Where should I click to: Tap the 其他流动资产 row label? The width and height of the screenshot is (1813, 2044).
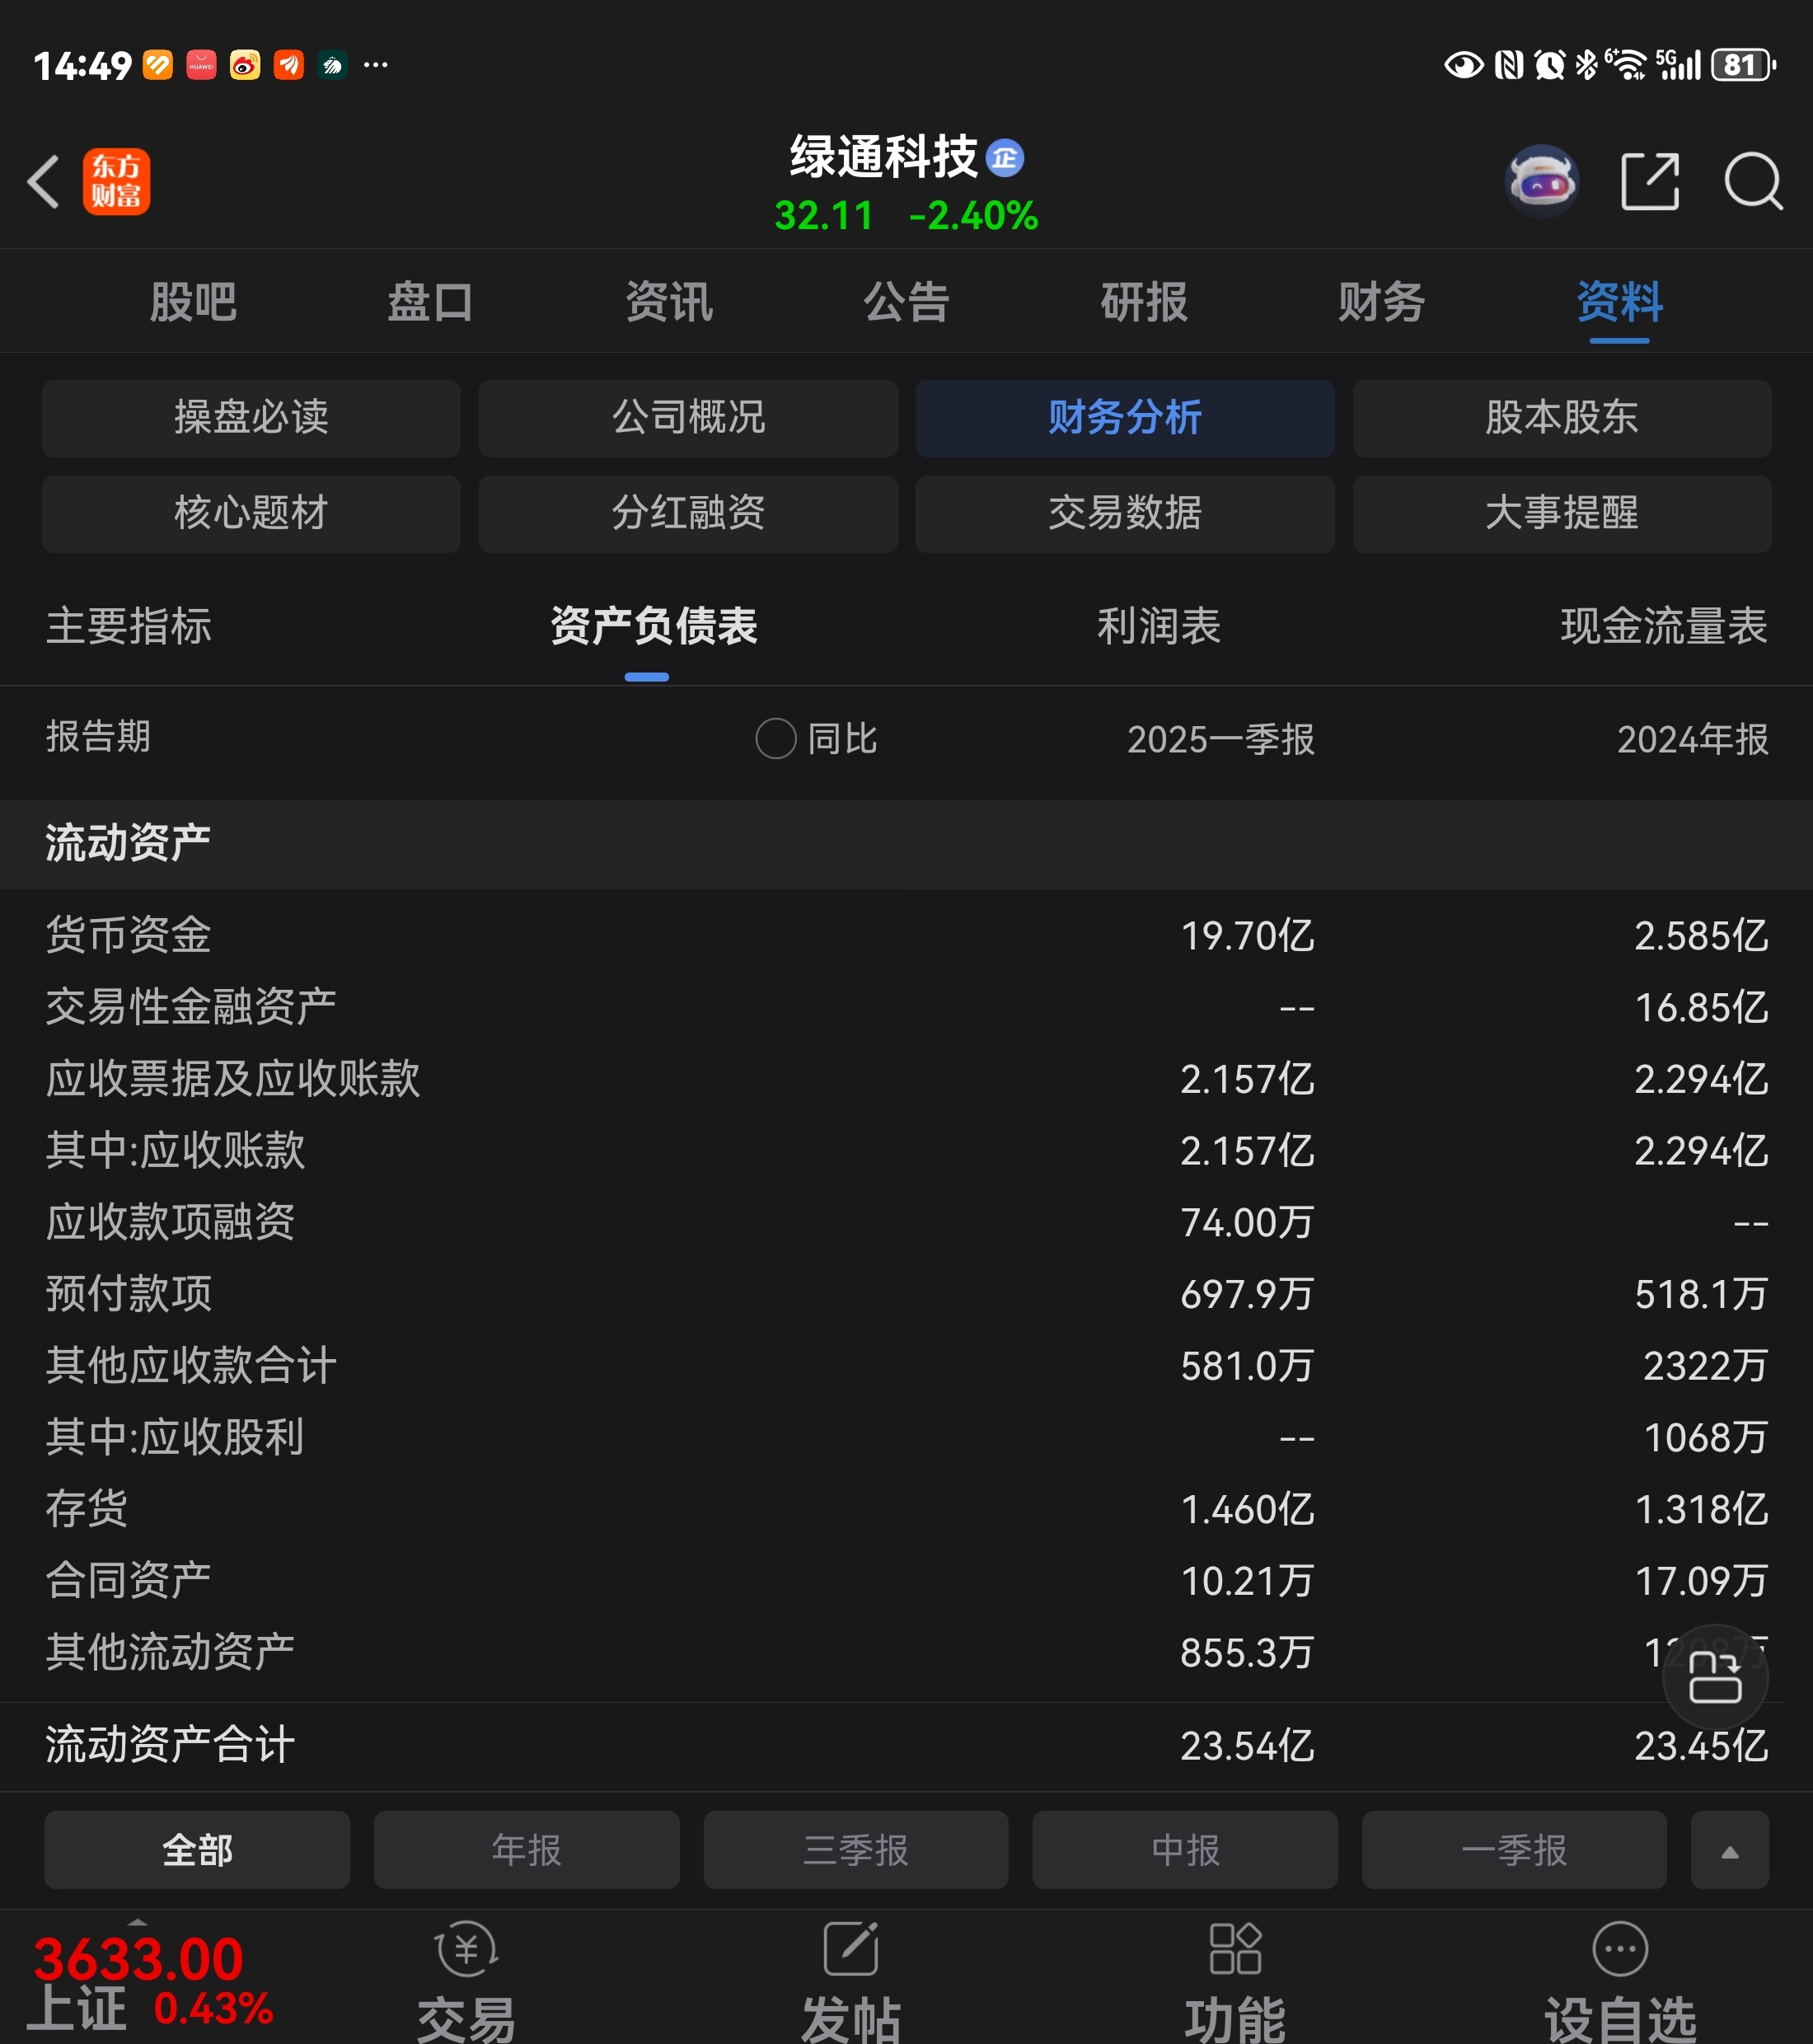(170, 1652)
